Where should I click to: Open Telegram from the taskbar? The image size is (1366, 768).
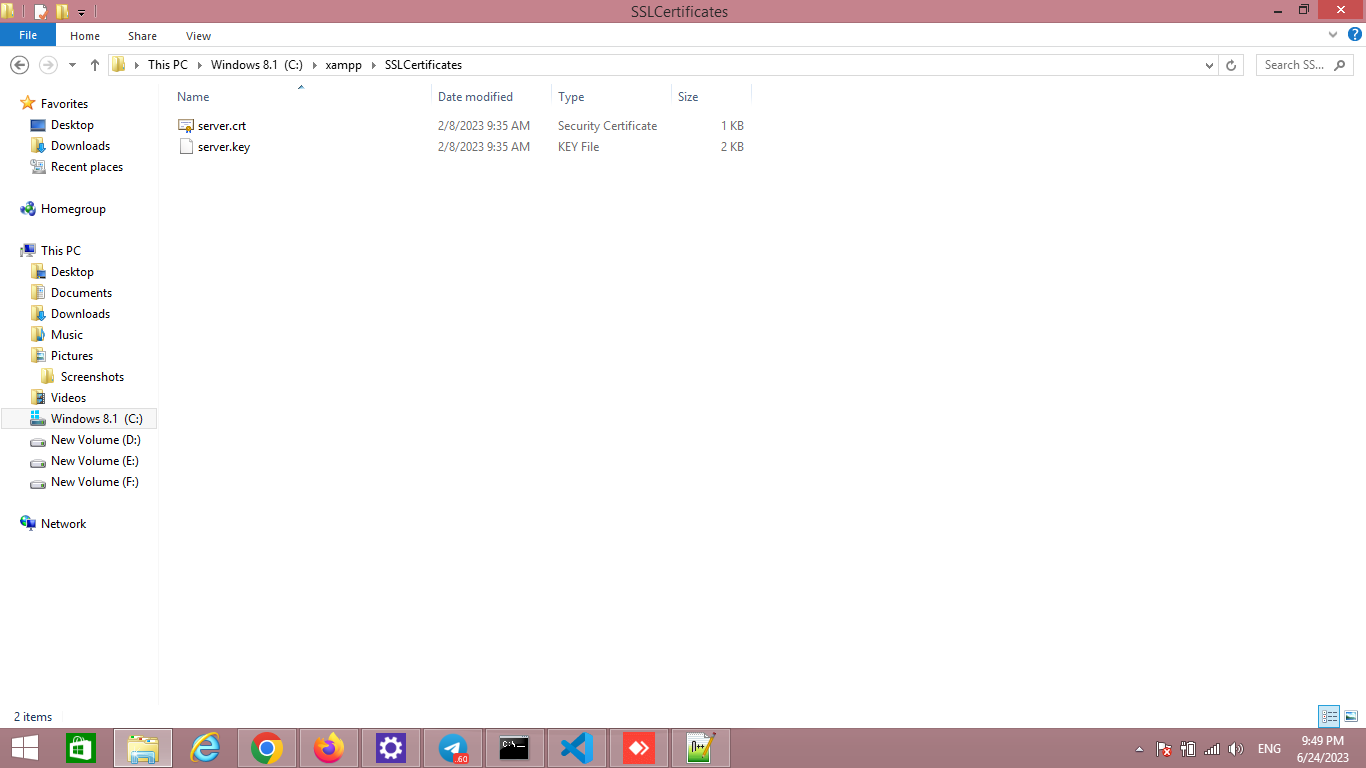tap(453, 748)
